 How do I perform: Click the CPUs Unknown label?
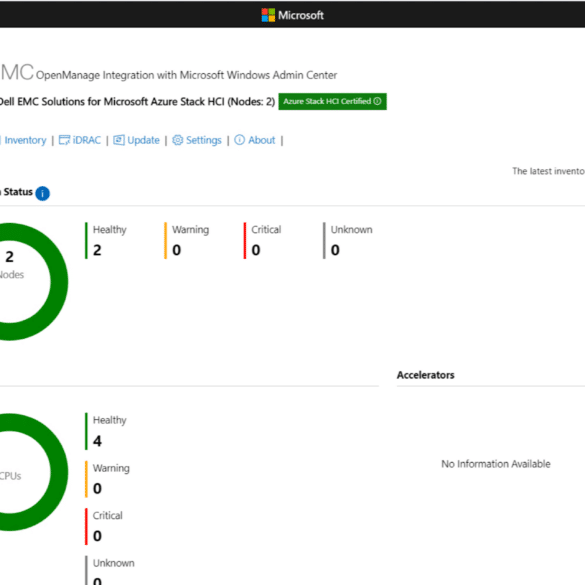point(113,563)
